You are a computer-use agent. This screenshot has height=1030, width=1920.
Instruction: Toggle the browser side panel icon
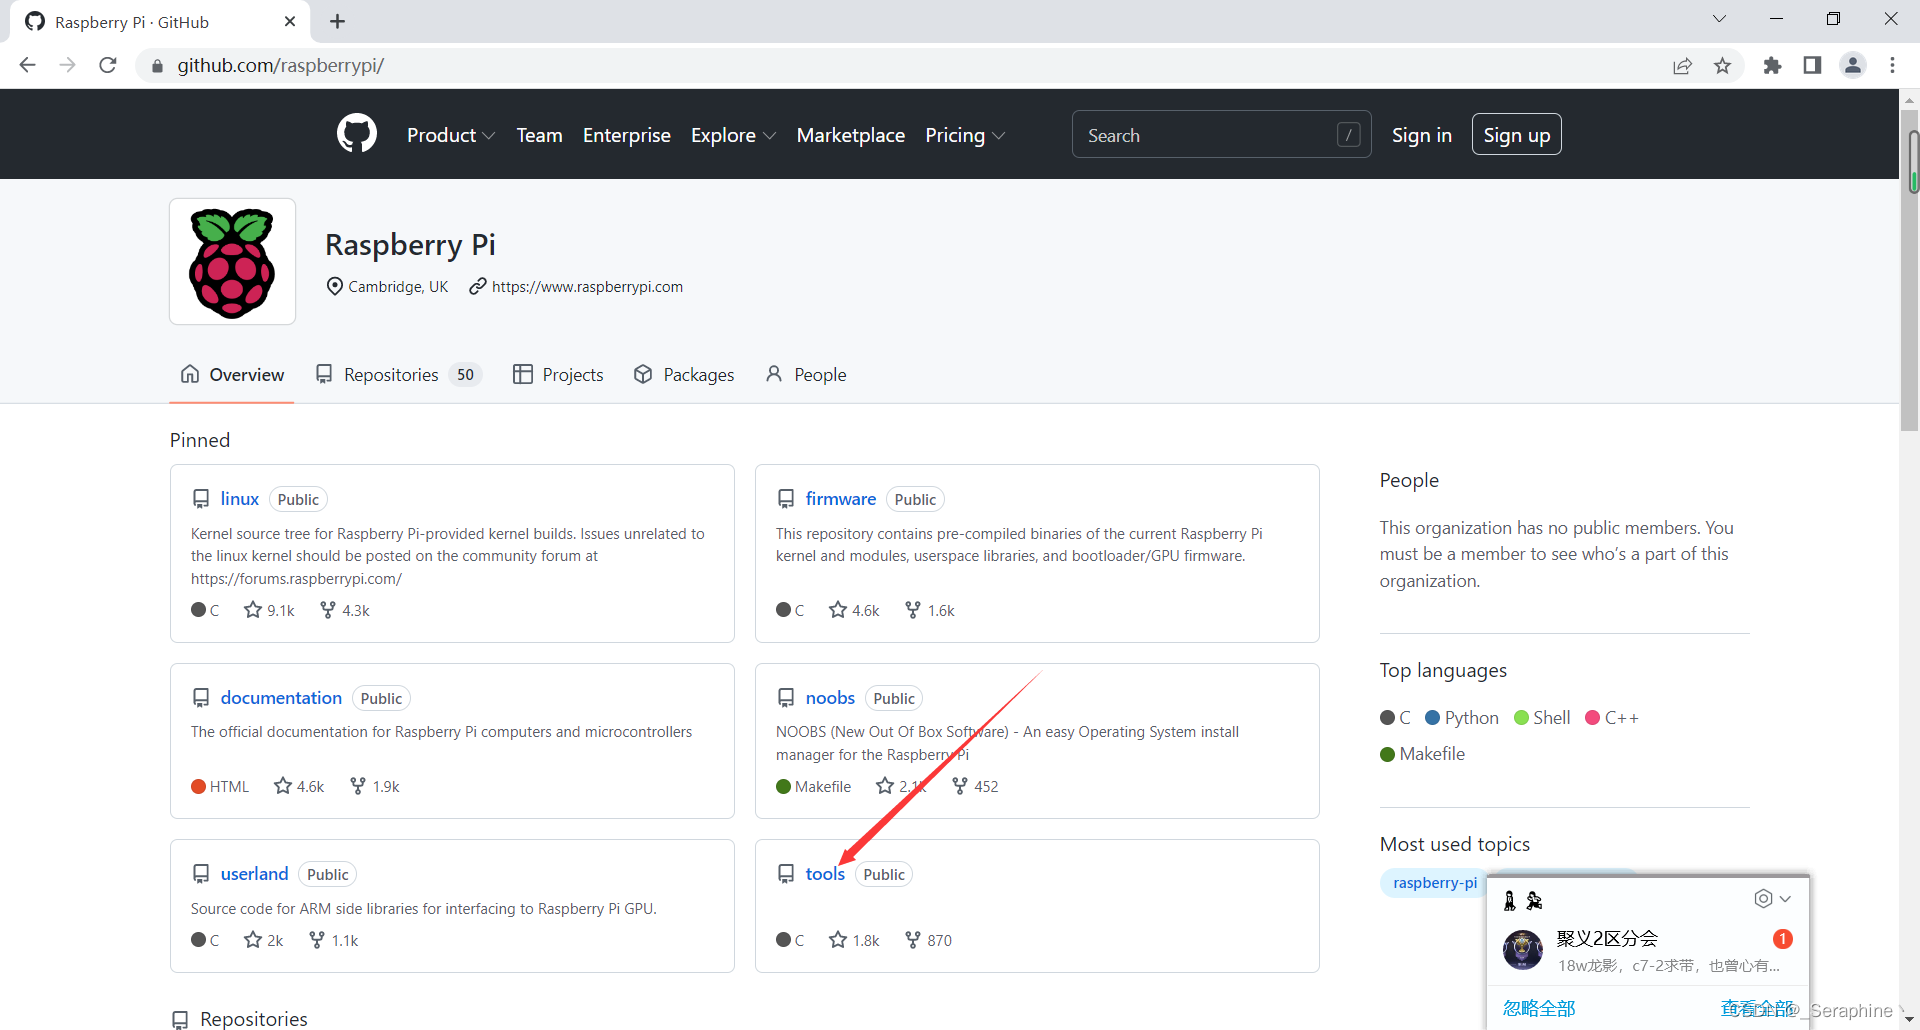(x=1812, y=65)
